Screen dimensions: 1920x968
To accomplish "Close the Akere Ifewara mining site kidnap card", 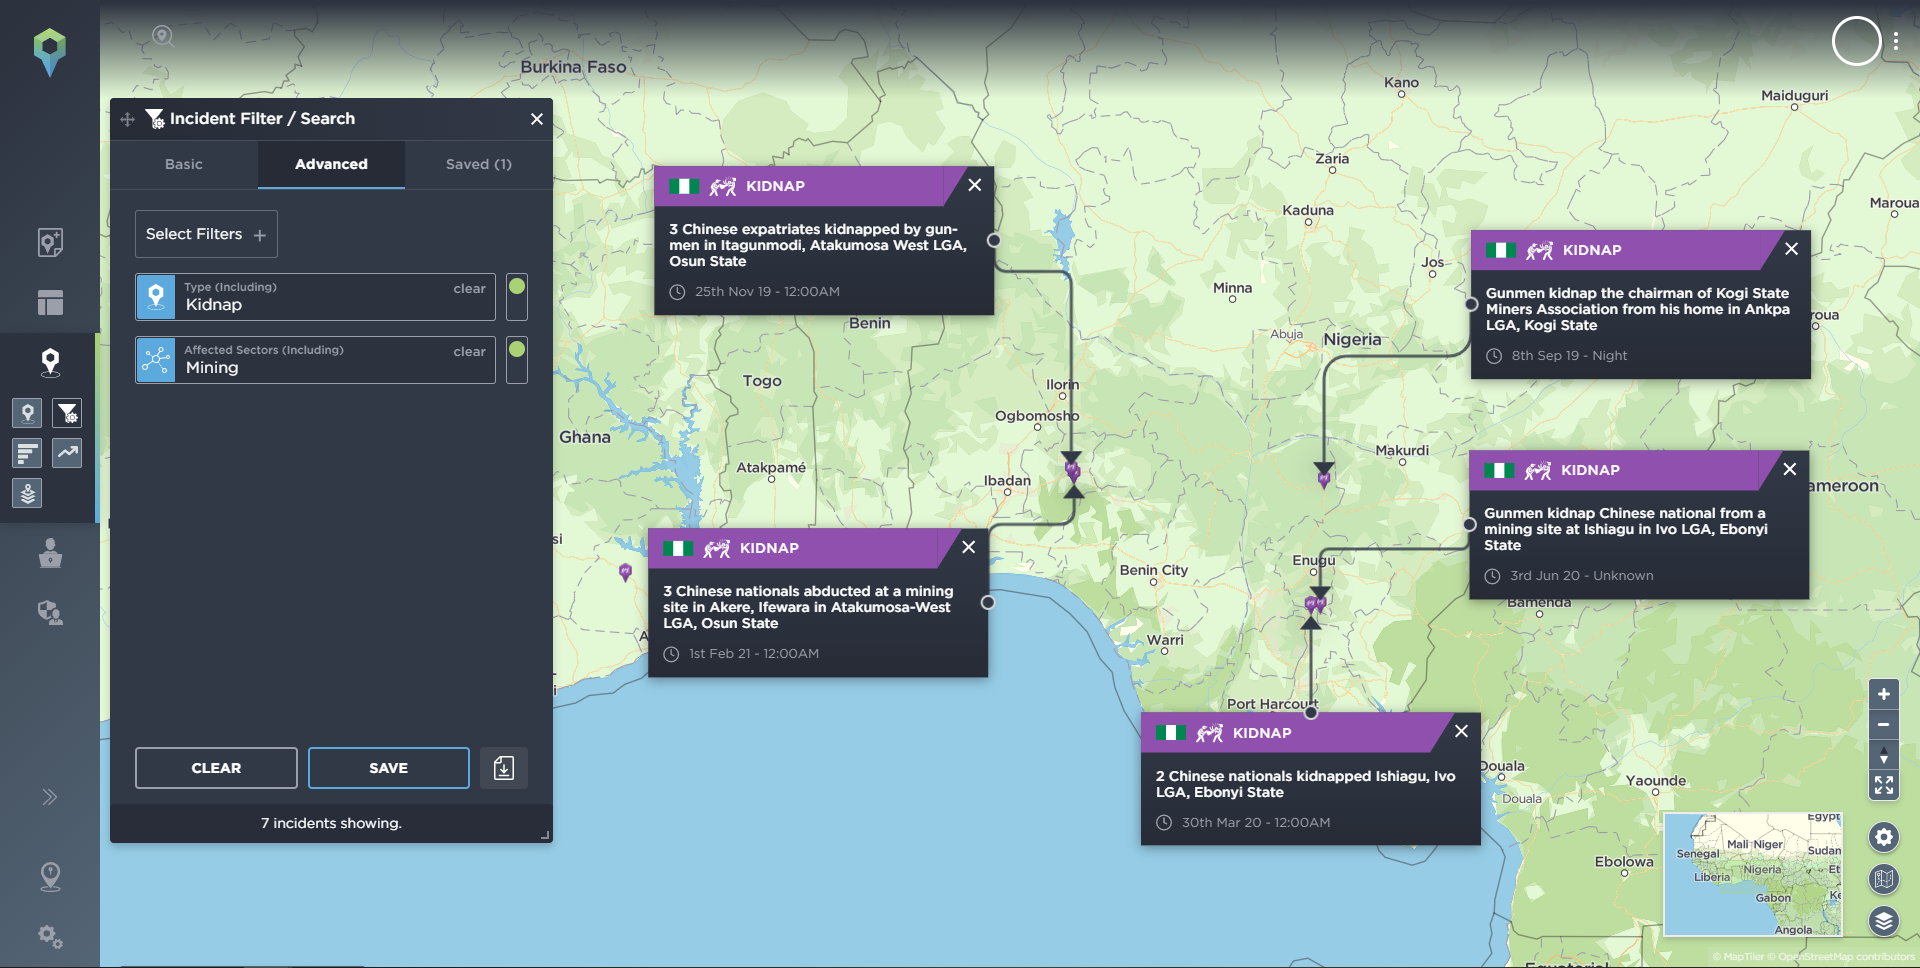I will [969, 547].
